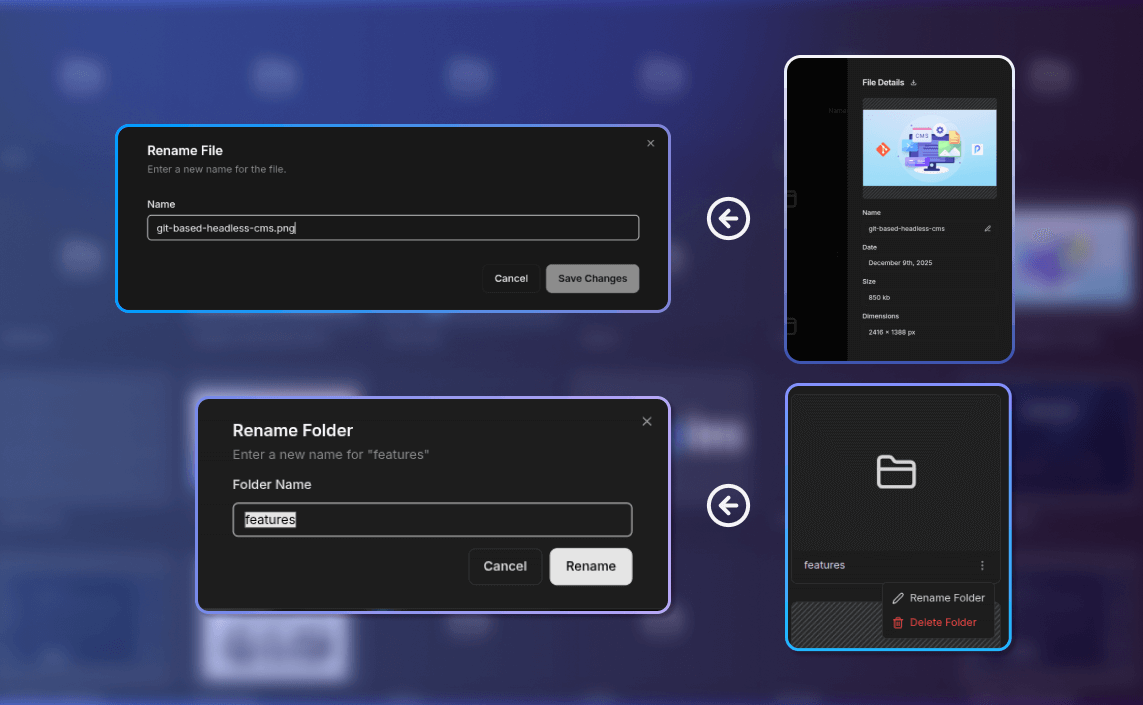Cancel the Rename File dialog

point(511,278)
